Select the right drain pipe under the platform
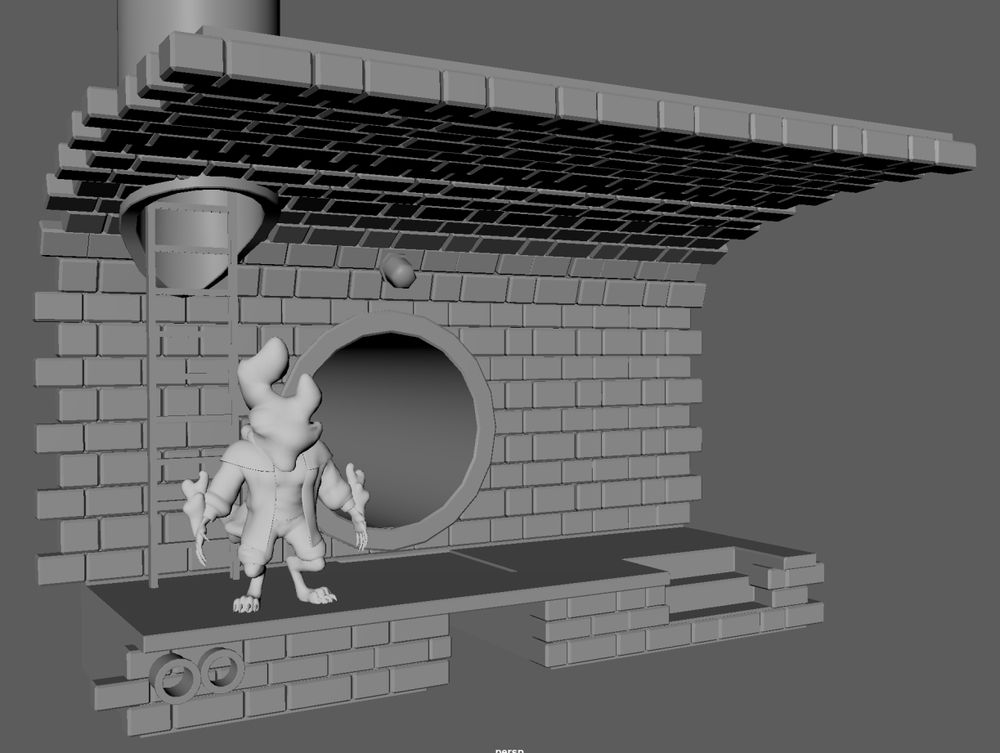The height and width of the screenshot is (753, 1000). tap(221, 669)
